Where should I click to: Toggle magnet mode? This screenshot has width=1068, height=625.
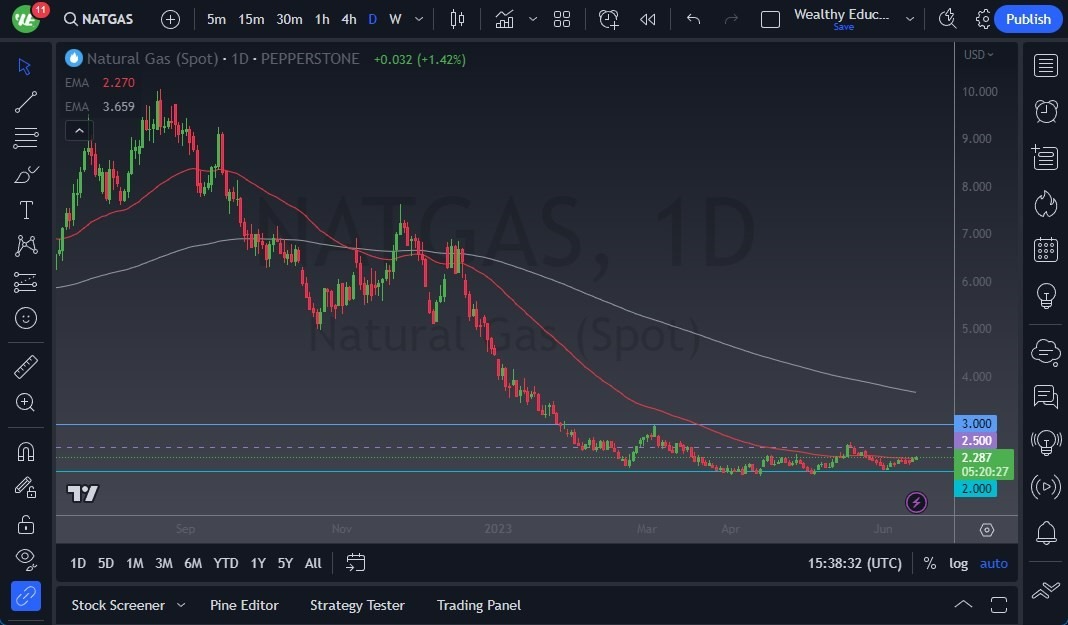[x=25, y=452]
